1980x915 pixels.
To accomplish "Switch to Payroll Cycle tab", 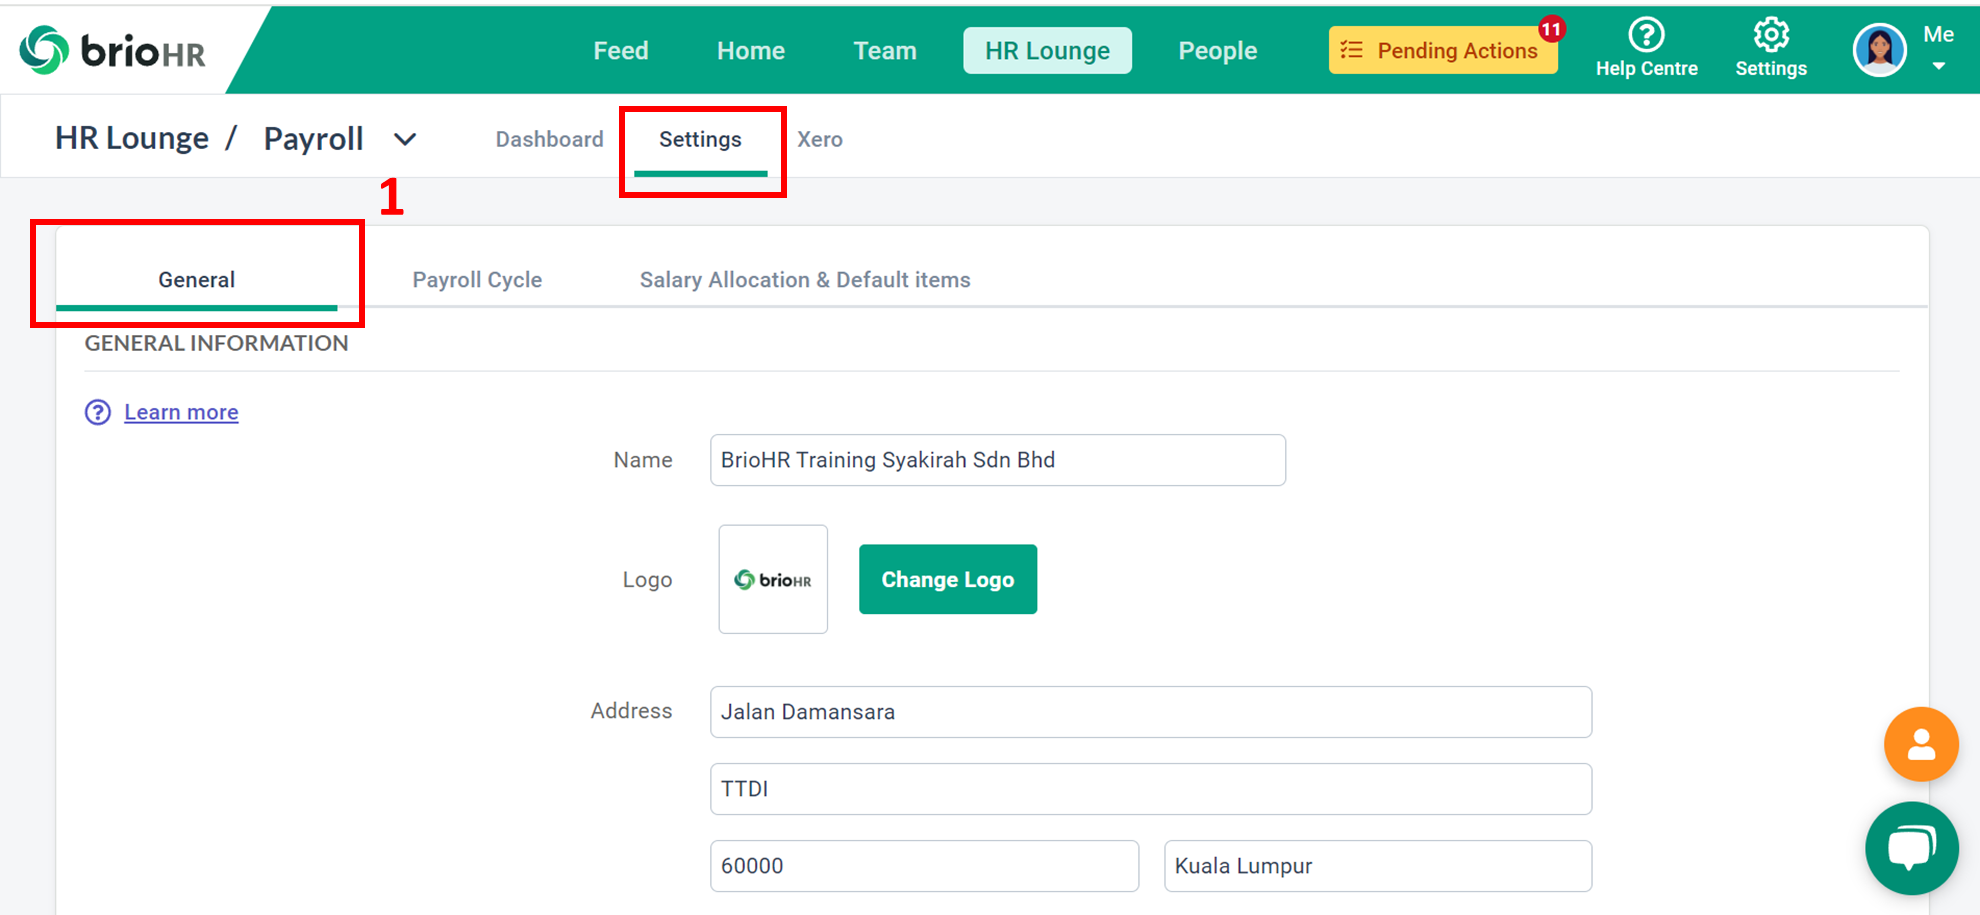I will pyautogui.click(x=477, y=280).
